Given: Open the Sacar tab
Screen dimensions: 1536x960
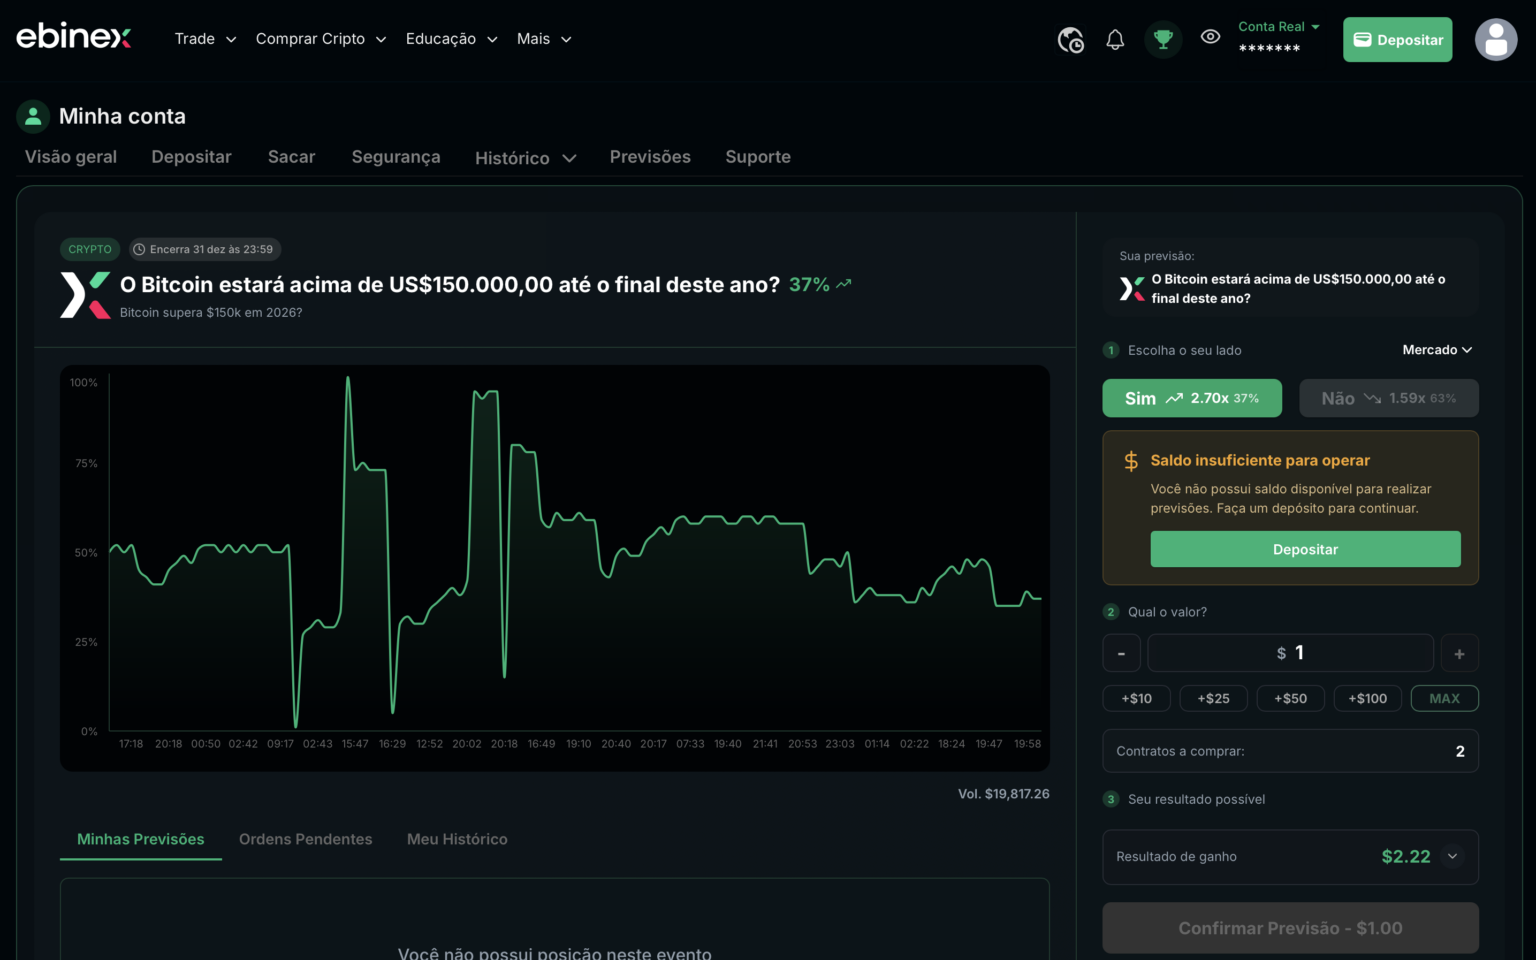Looking at the screenshot, I should pos(291,157).
